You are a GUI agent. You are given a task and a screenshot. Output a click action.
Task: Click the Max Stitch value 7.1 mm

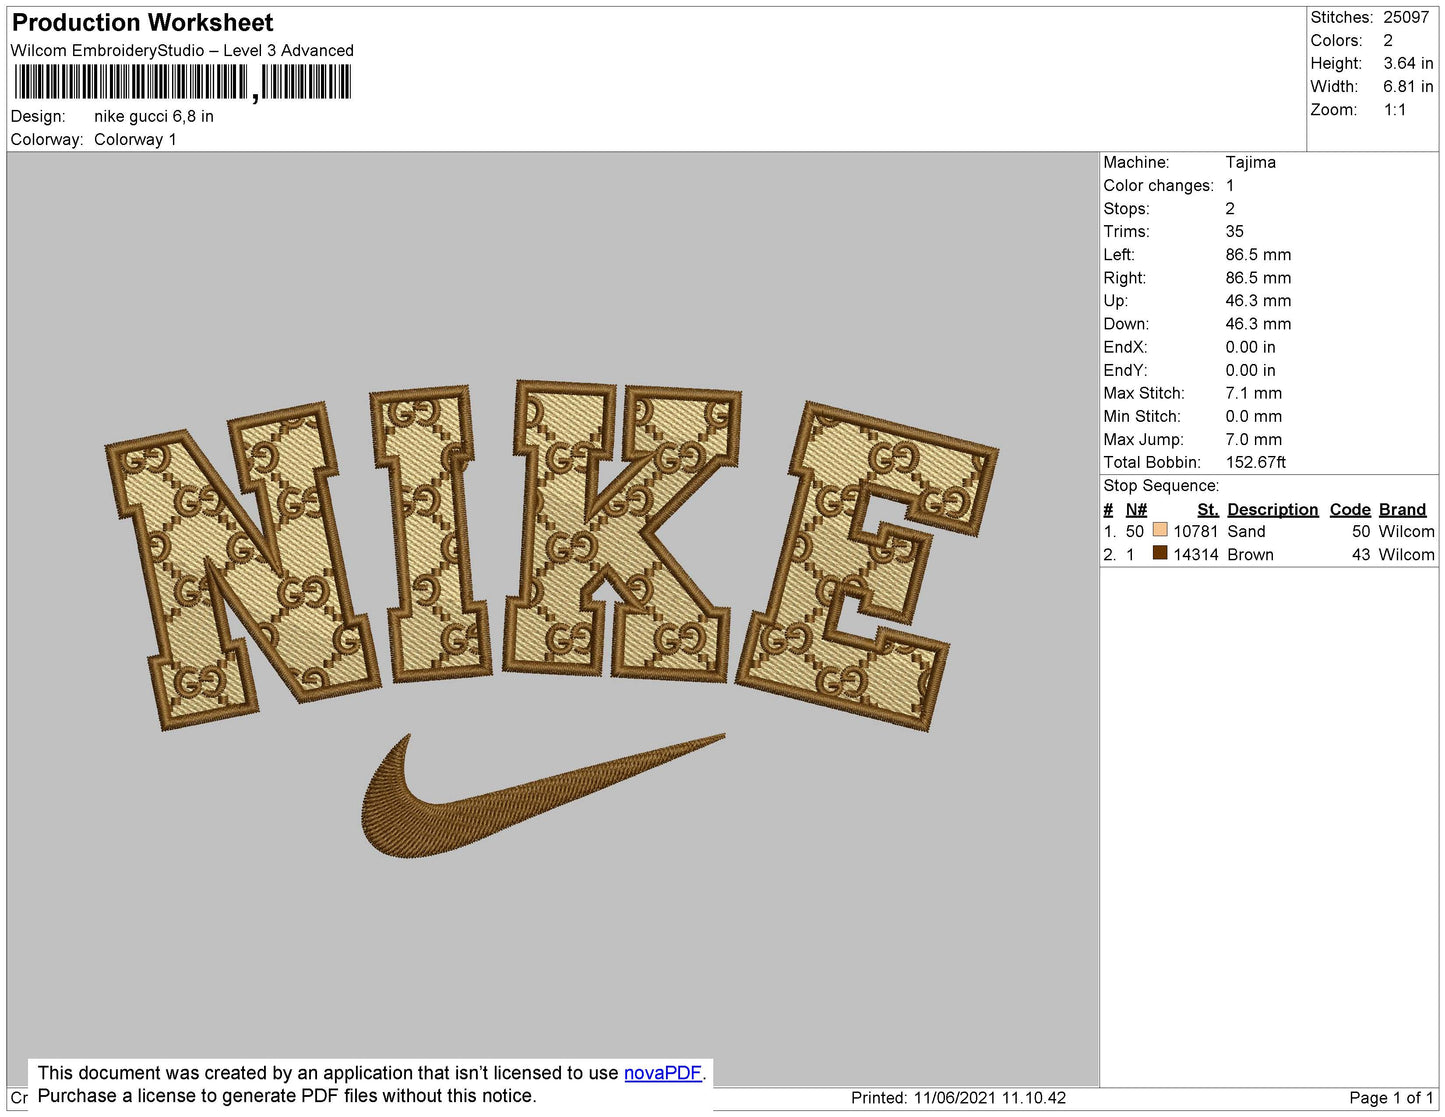(x=1253, y=393)
